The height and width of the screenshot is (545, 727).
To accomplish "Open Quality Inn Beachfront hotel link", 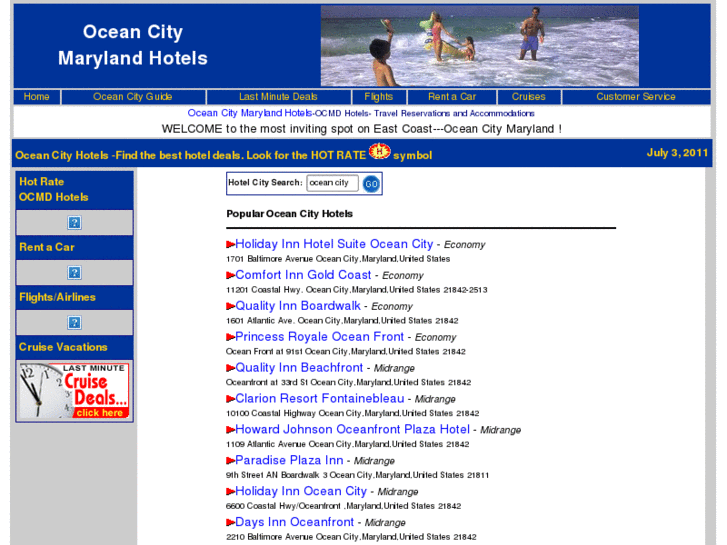I will point(299,368).
